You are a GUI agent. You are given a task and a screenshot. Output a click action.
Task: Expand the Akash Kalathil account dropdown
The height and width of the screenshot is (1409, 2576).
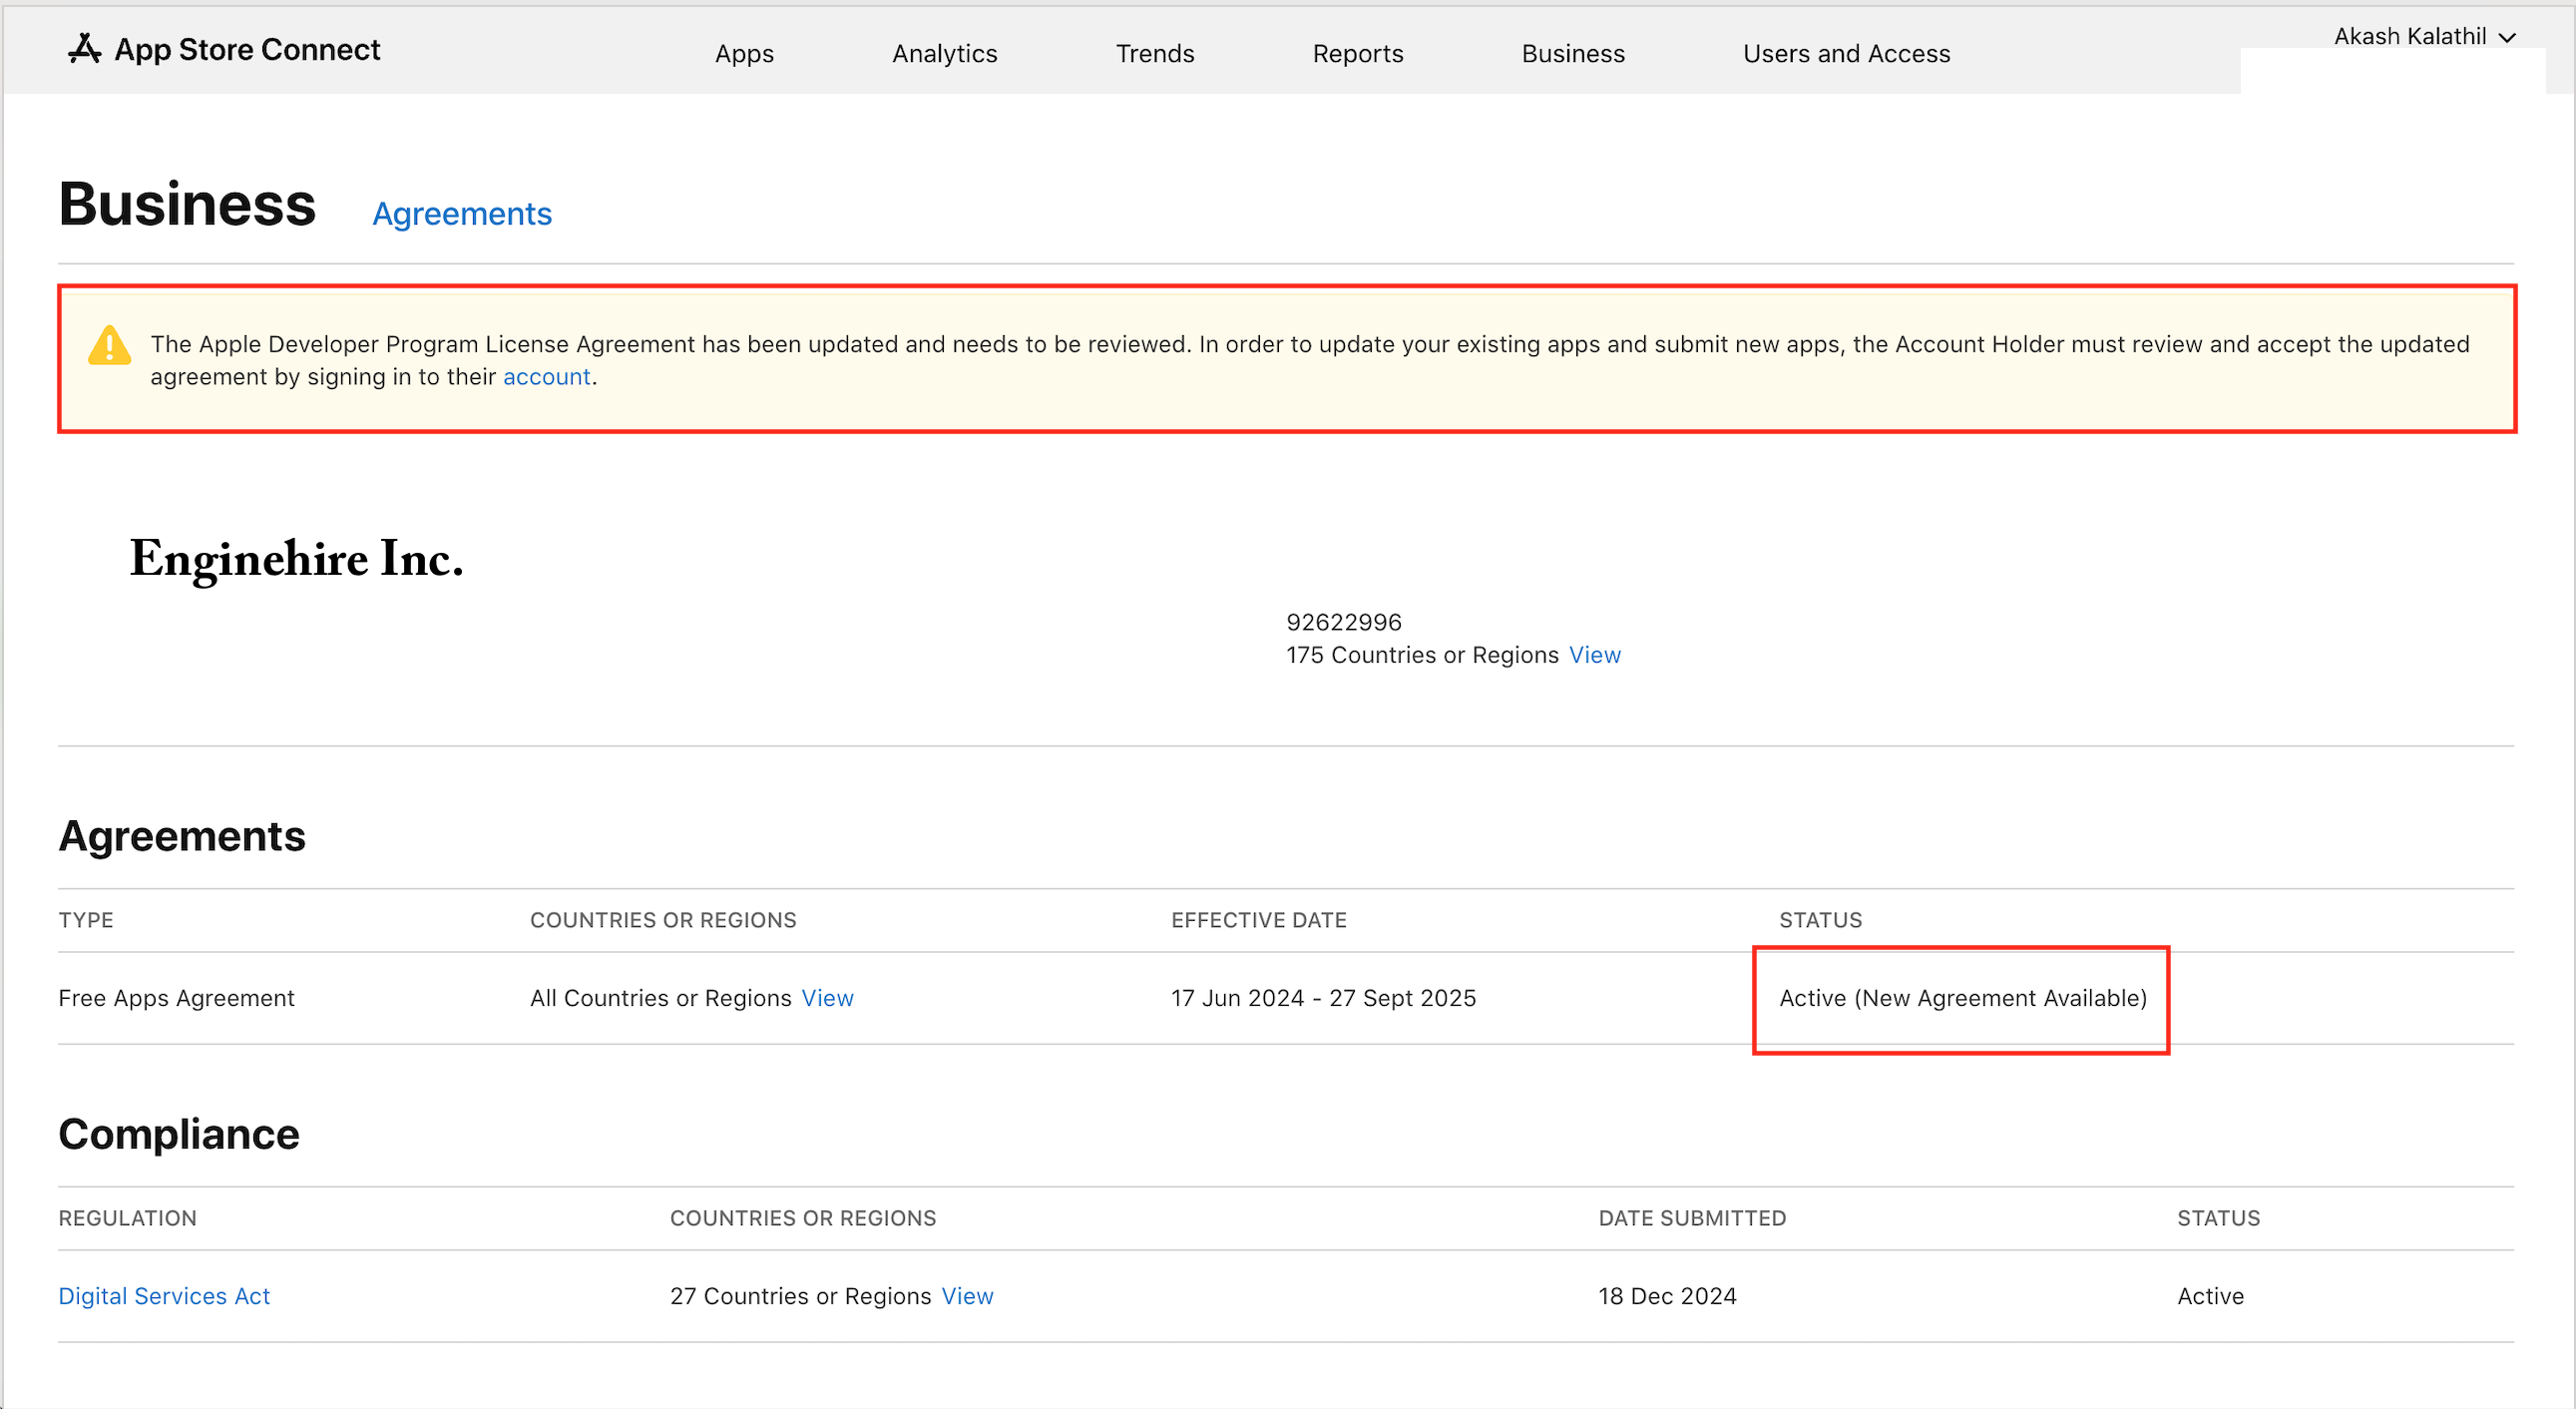coord(2423,37)
